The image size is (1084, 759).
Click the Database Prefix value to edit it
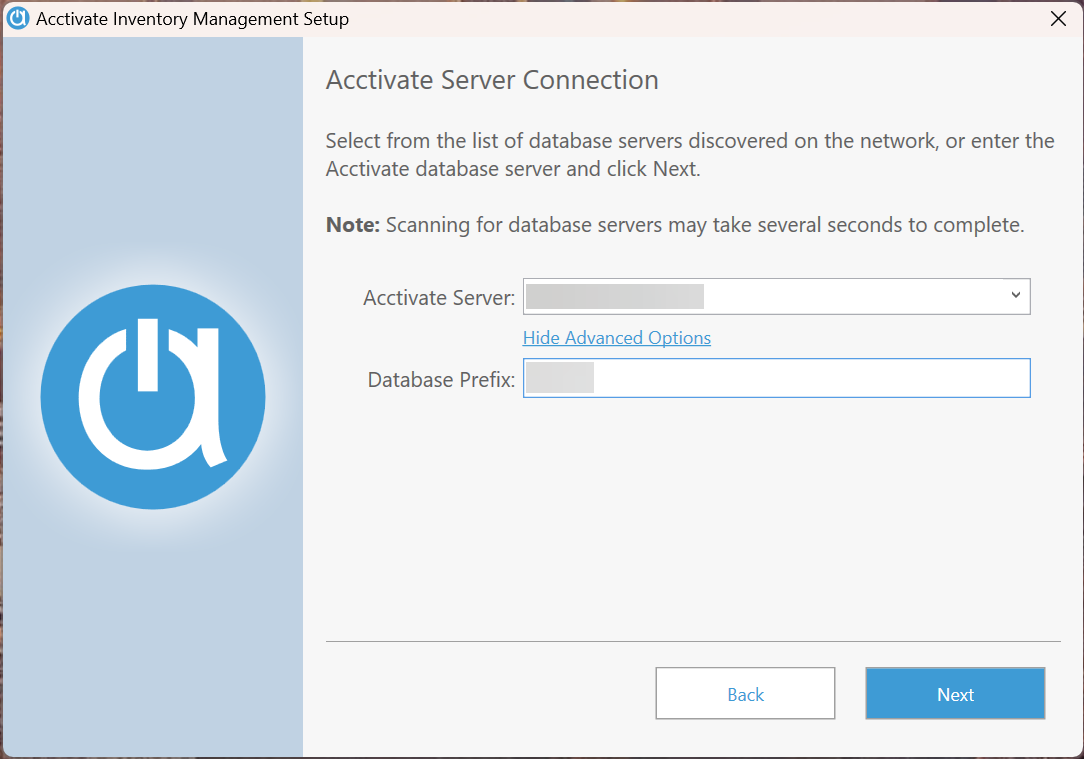click(560, 378)
